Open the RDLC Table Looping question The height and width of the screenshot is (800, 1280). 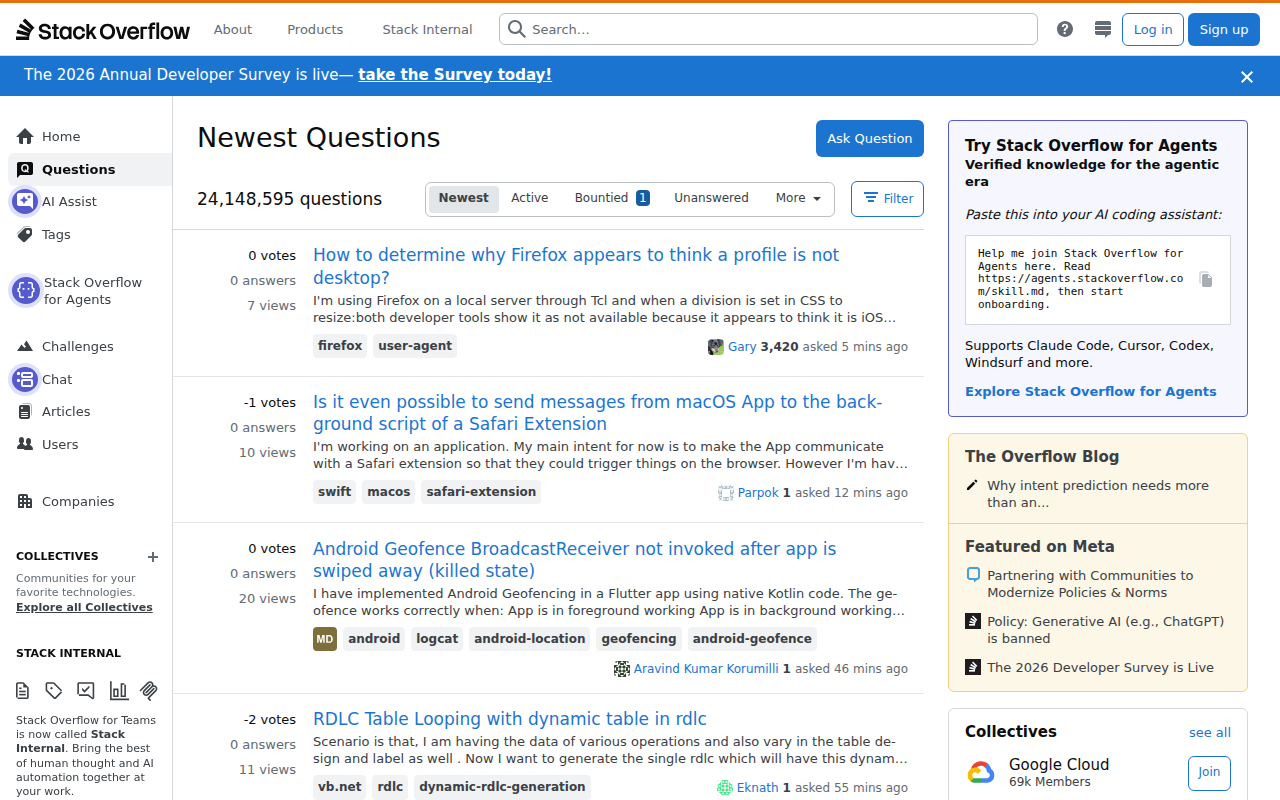[x=510, y=719]
